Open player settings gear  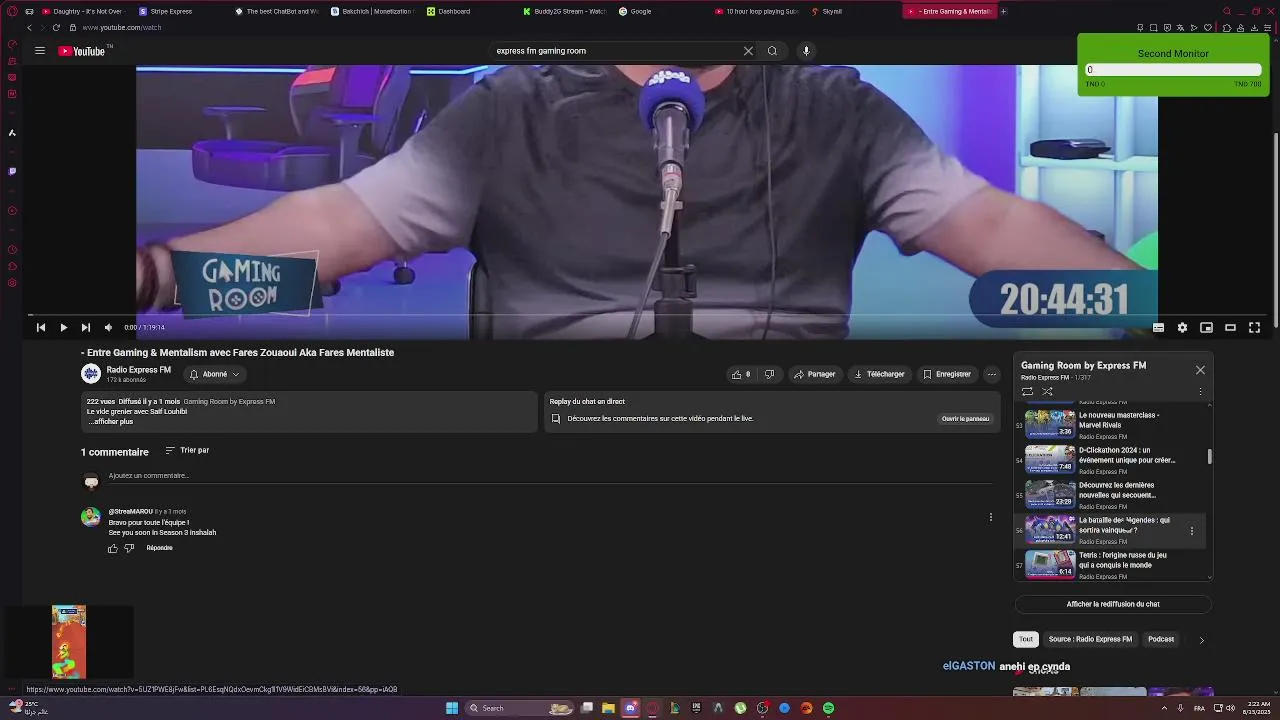pos(1182,327)
